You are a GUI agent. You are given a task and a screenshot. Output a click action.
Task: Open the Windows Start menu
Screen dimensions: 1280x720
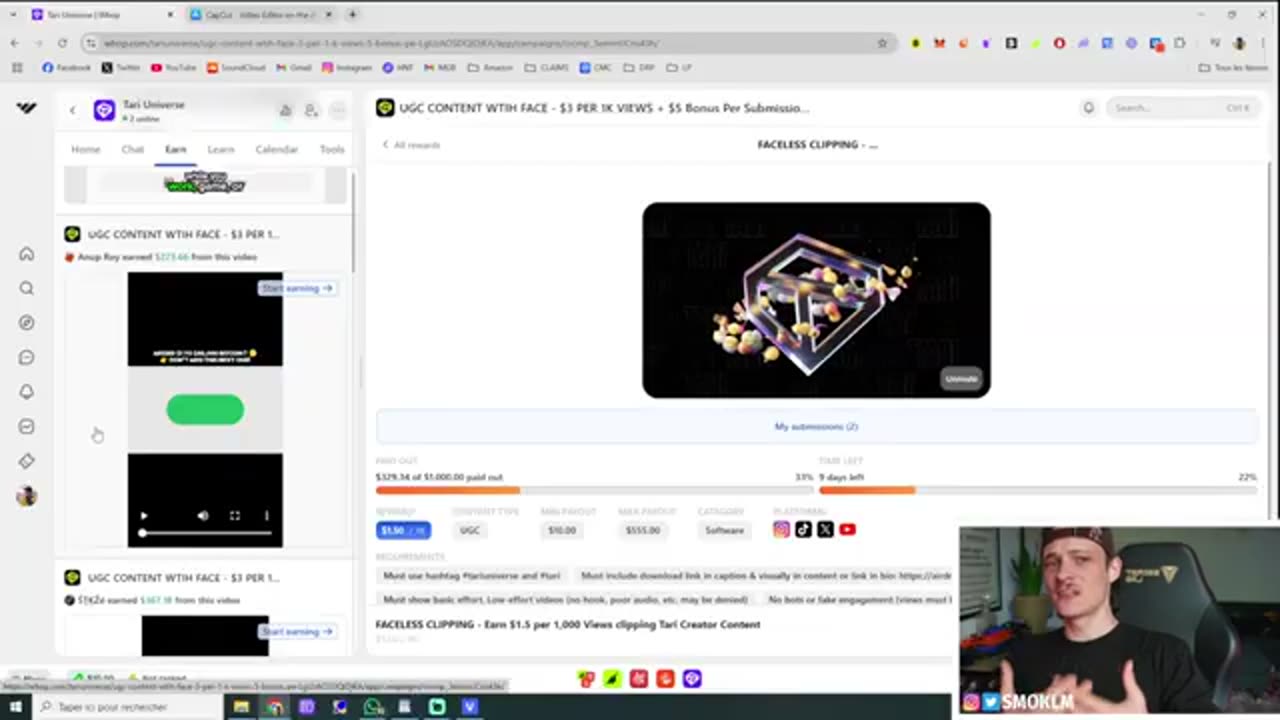pos(16,707)
